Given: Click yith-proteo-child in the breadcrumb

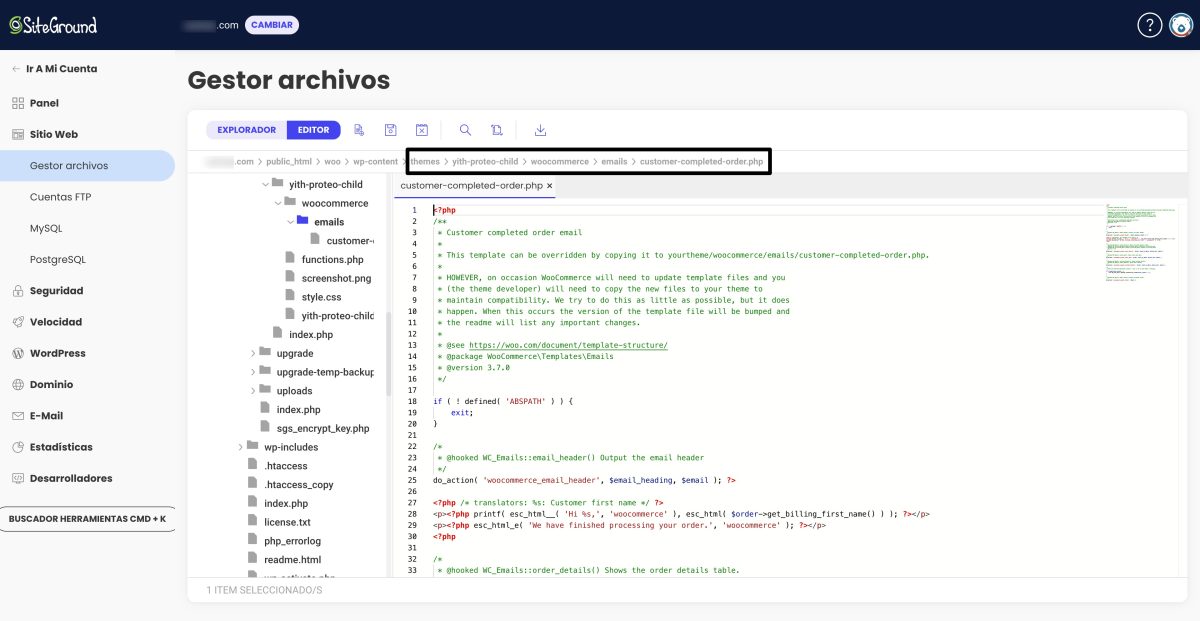Looking at the screenshot, I should tap(485, 161).
